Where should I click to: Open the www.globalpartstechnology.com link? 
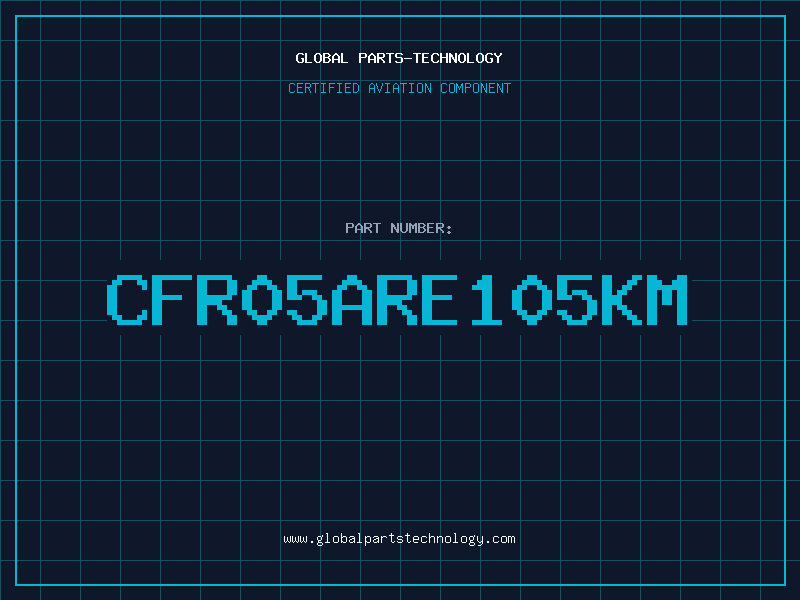click(399, 539)
